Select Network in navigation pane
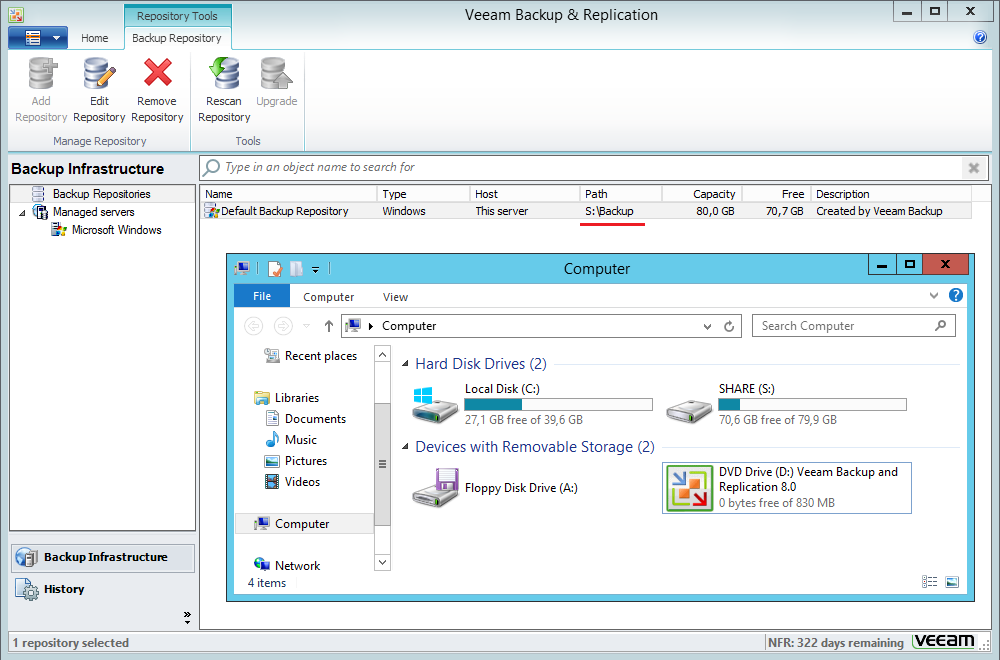 (x=287, y=566)
